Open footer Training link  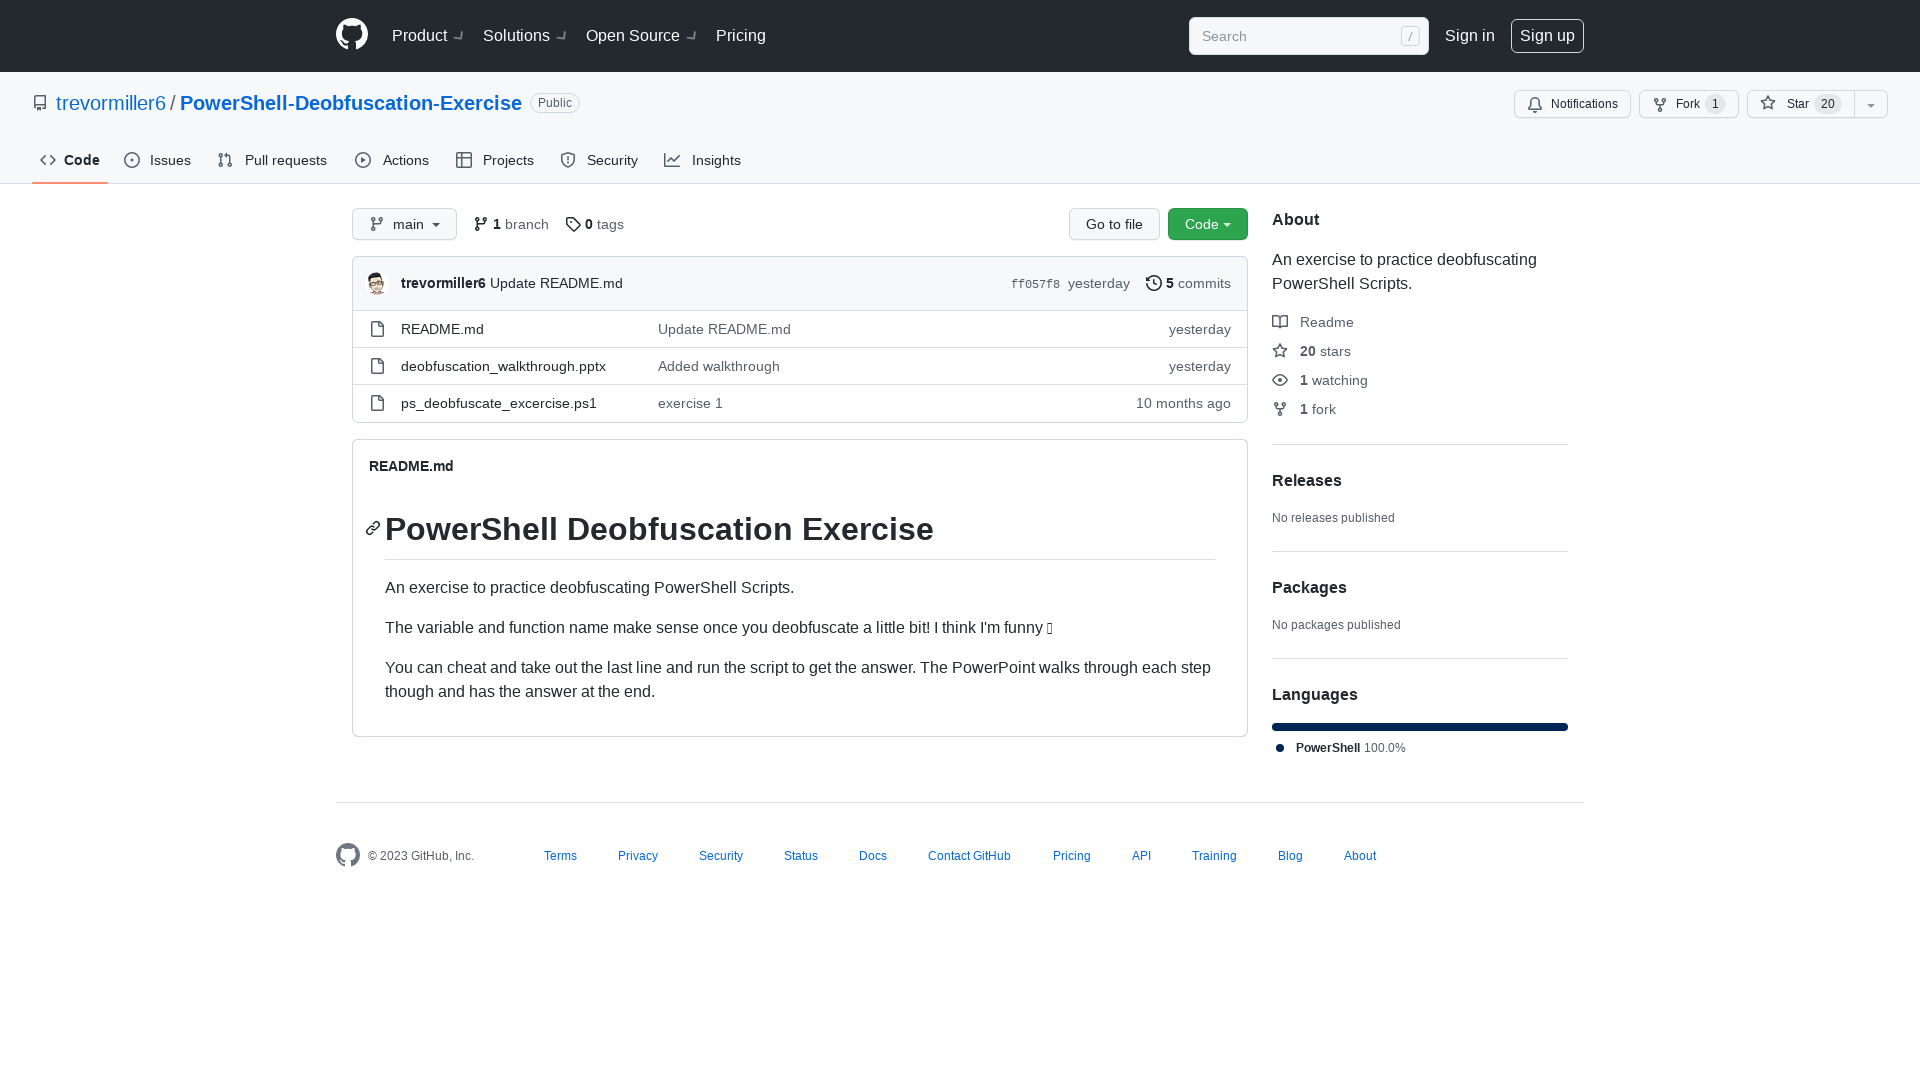click(1214, 856)
